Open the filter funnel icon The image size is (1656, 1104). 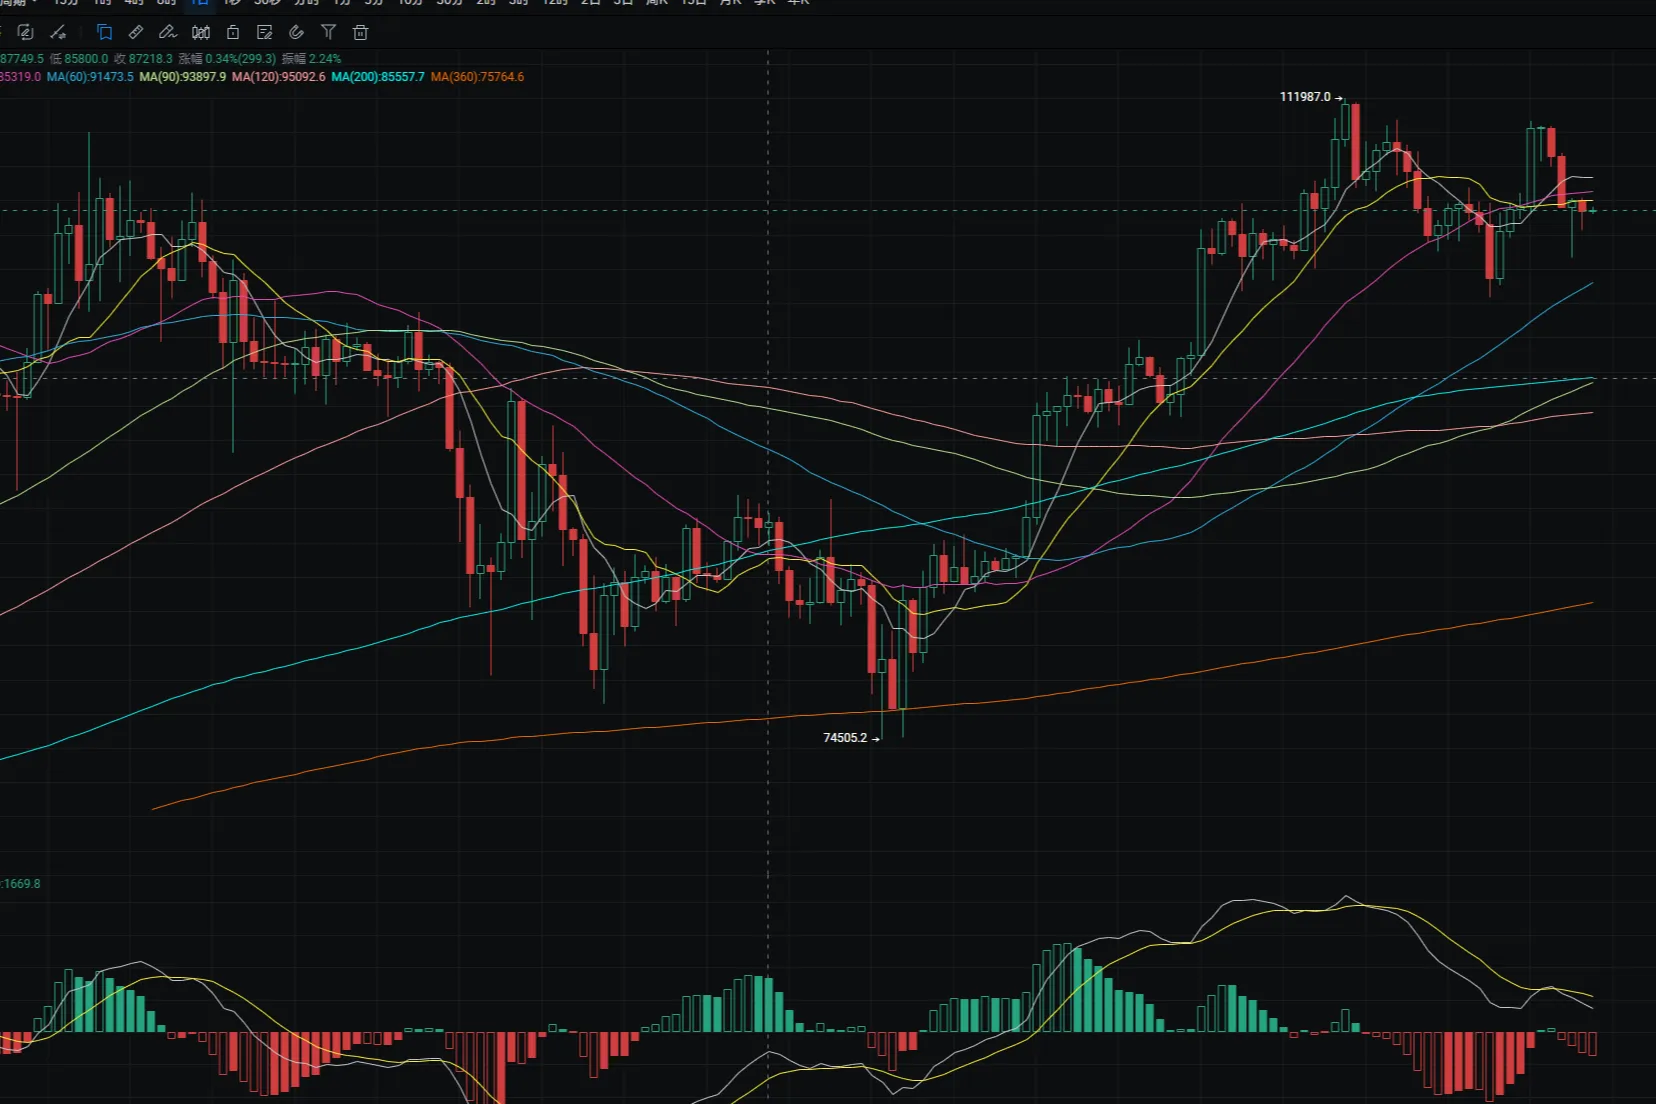click(329, 32)
